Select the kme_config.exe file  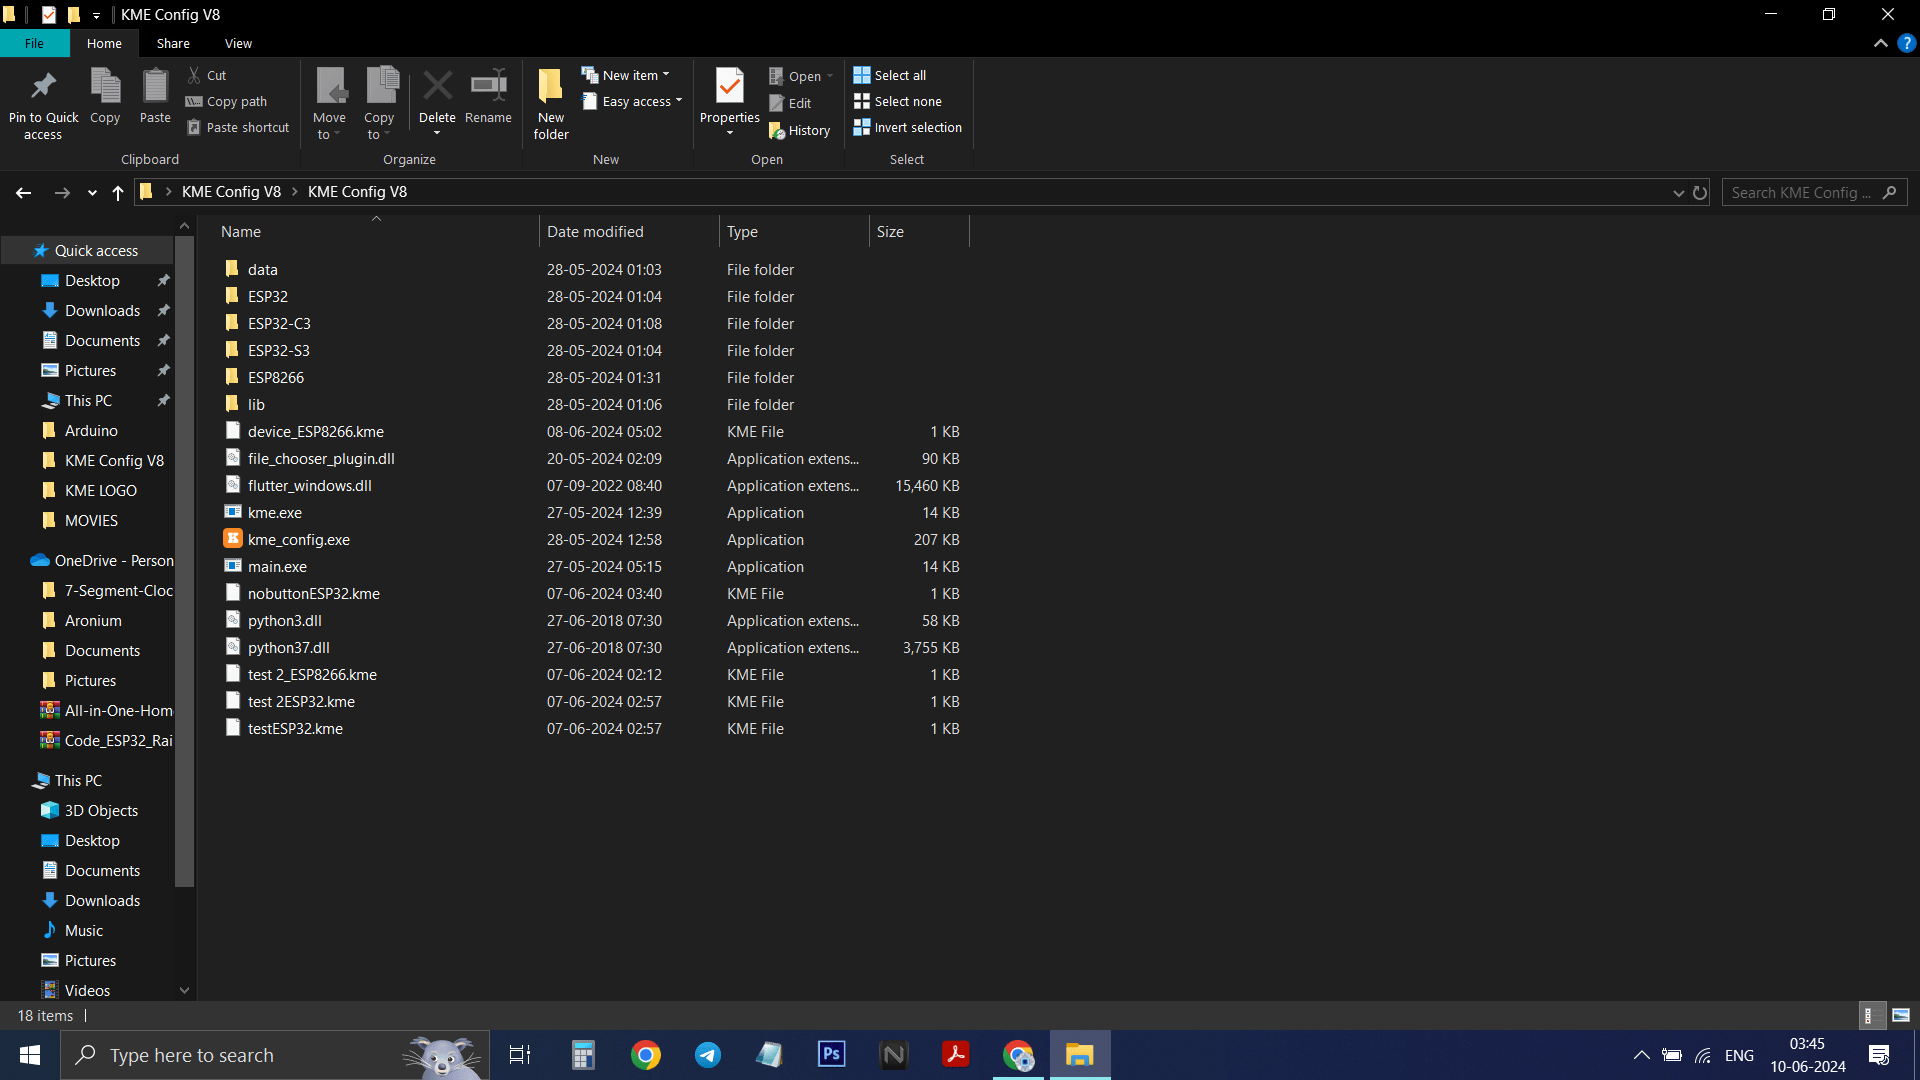pos(299,540)
